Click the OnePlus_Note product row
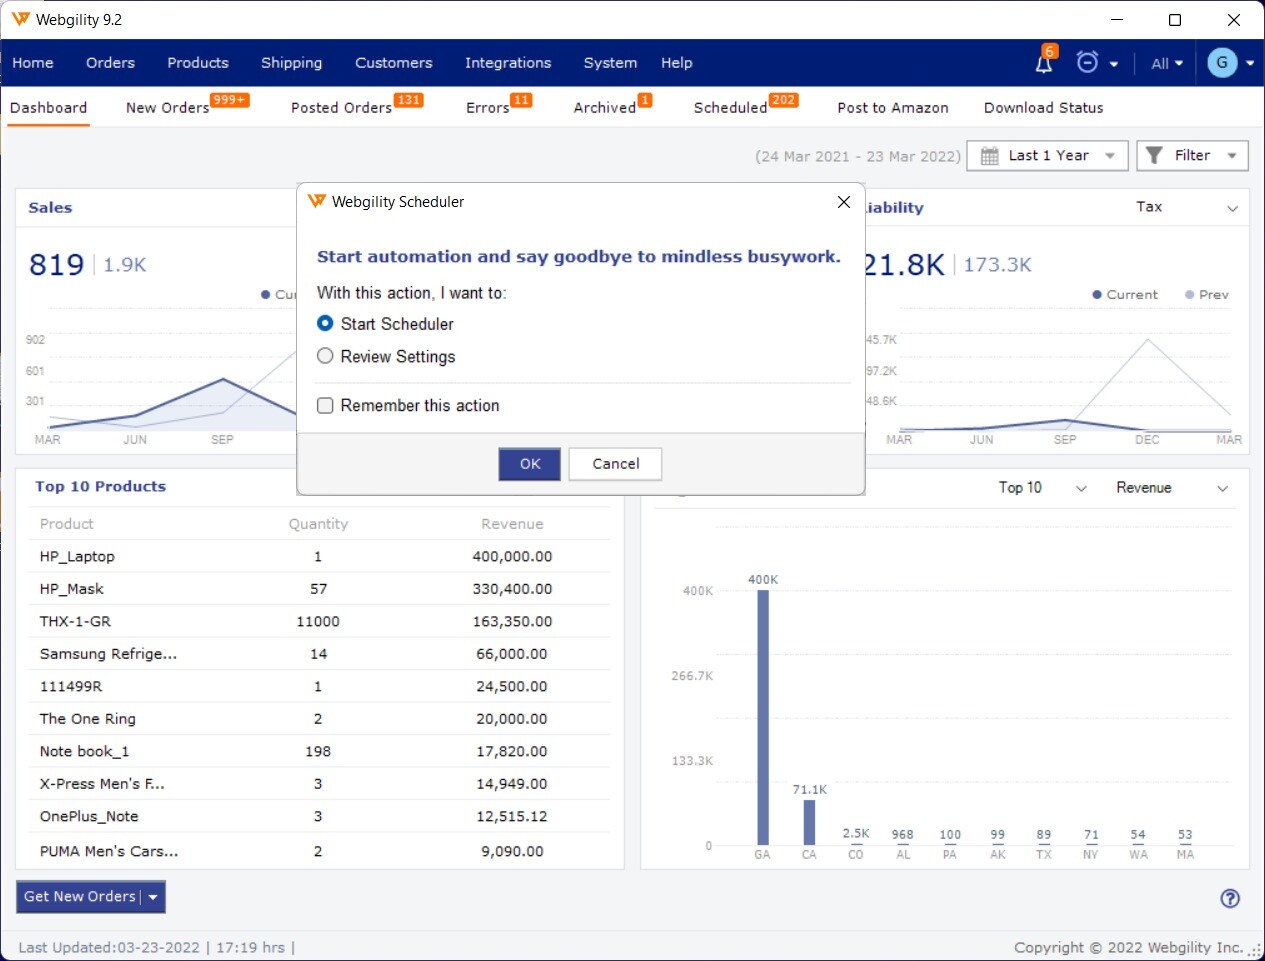The height and width of the screenshot is (961, 1265). pos(318,816)
